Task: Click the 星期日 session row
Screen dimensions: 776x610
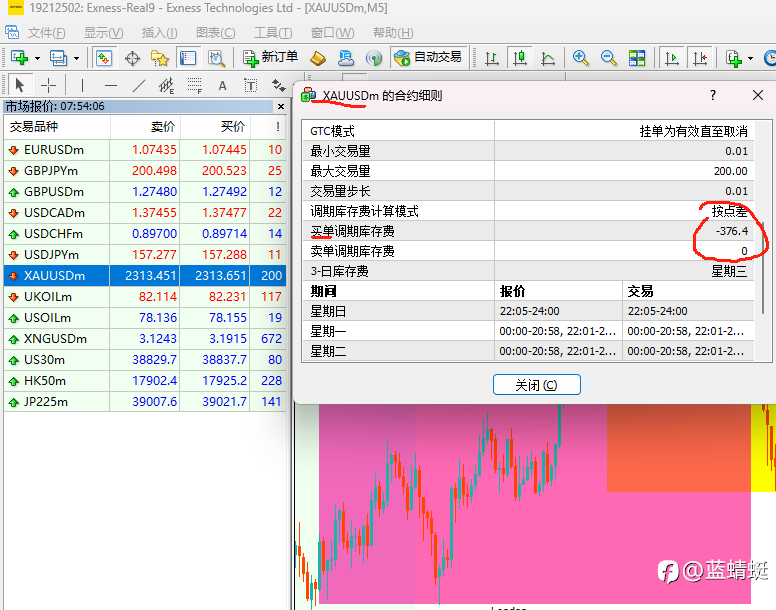Action: (x=529, y=311)
